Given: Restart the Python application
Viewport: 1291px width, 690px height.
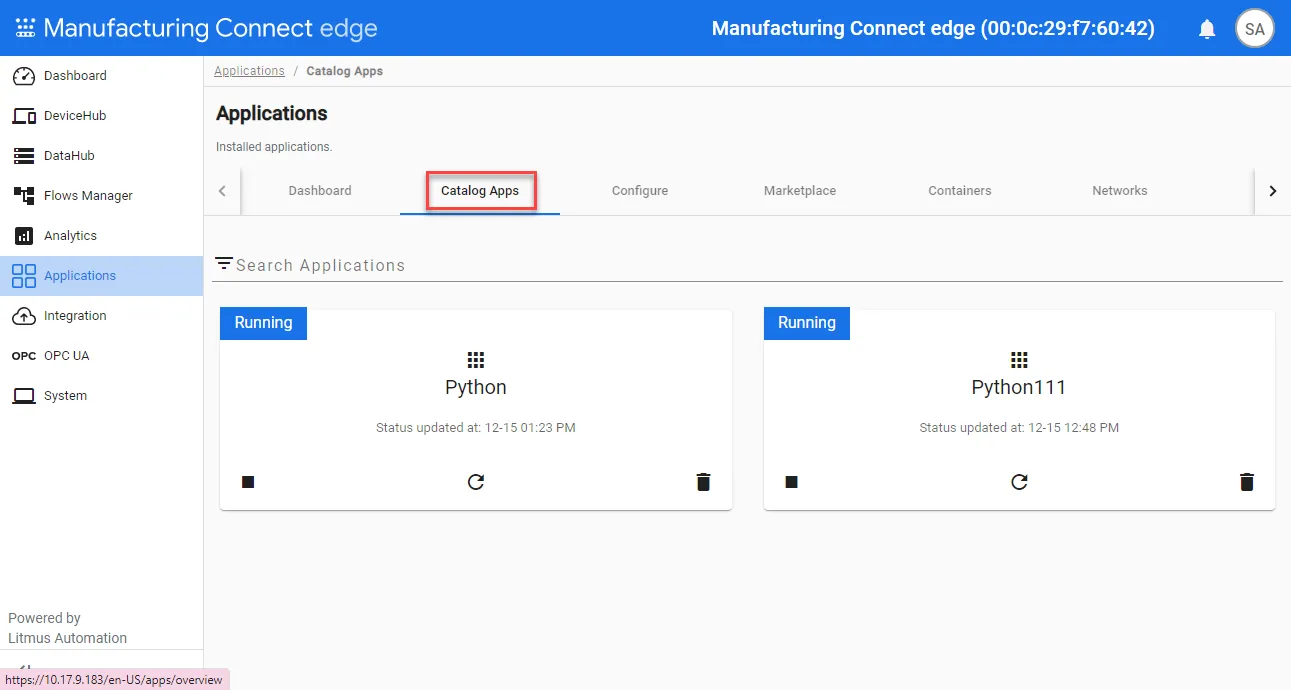Looking at the screenshot, I should tap(476, 482).
